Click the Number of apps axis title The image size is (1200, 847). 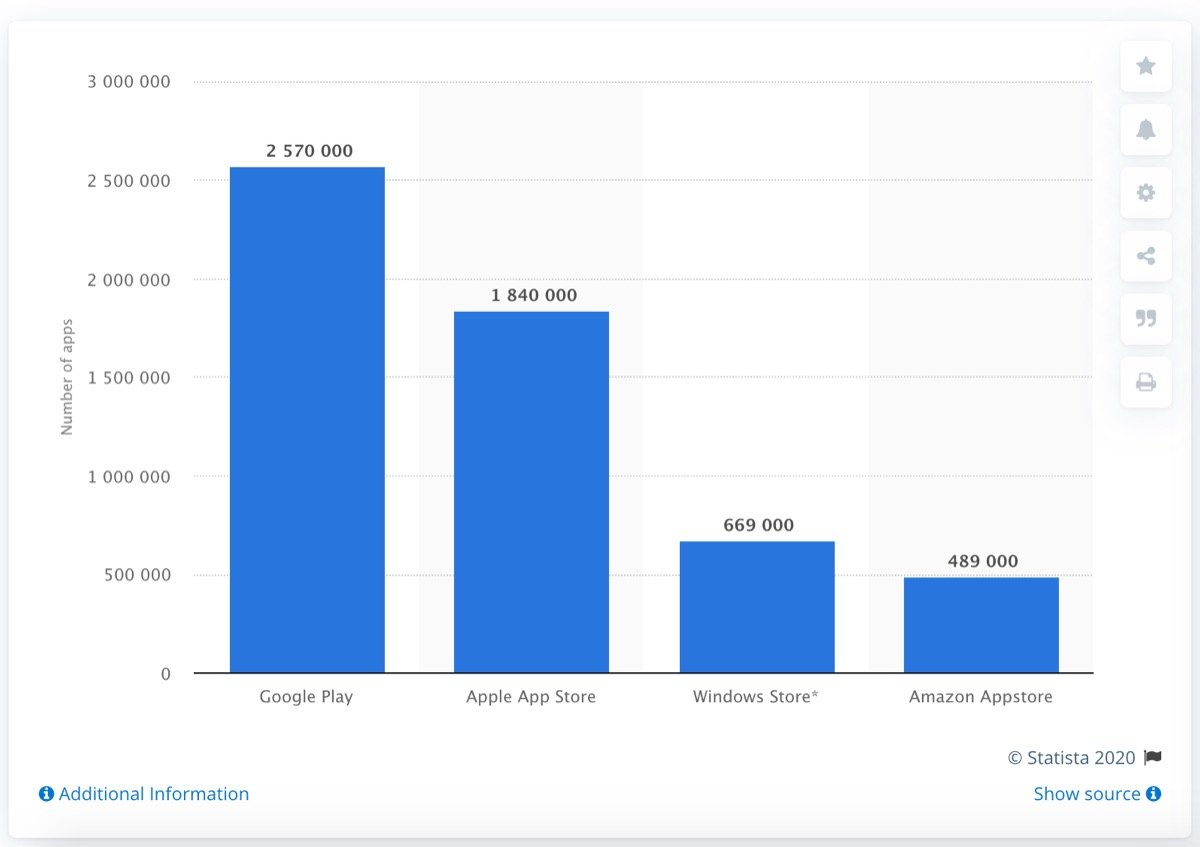(66, 376)
